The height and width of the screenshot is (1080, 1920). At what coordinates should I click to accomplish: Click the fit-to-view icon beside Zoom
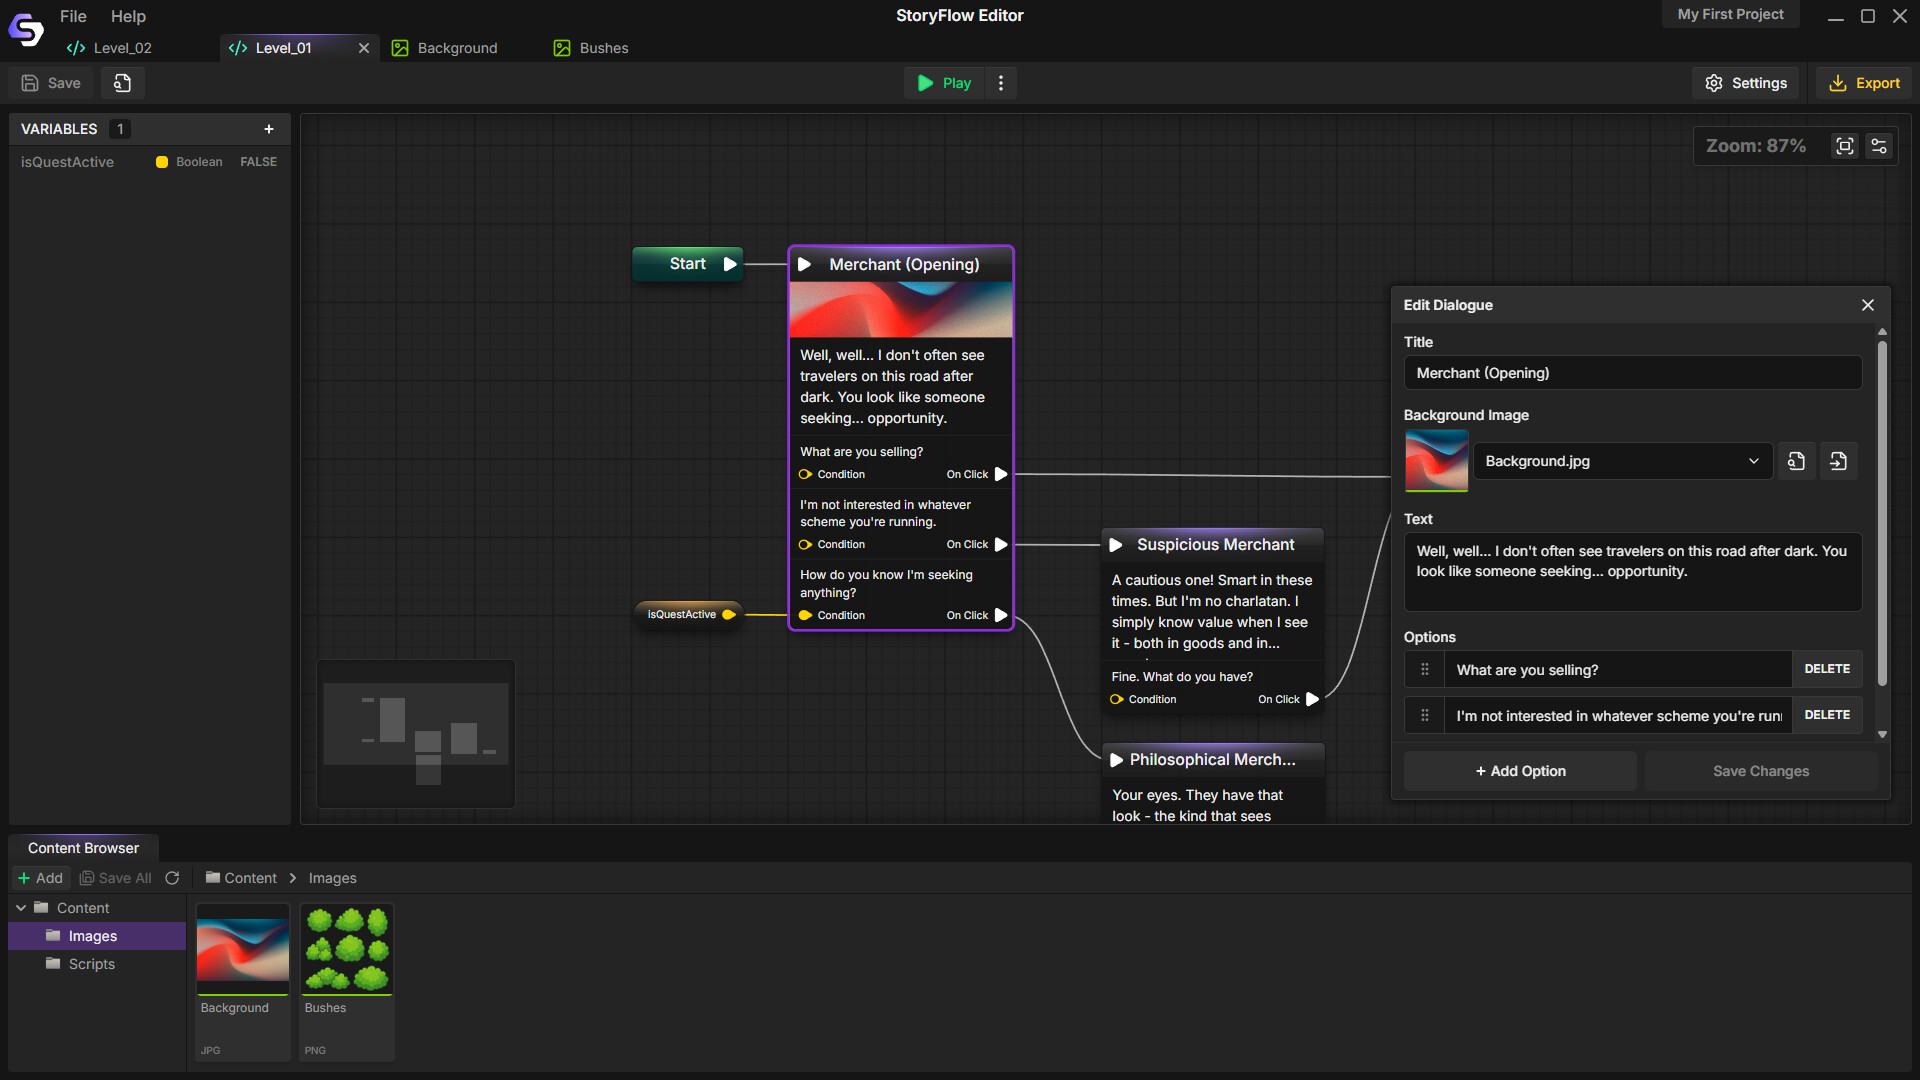(x=1844, y=146)
